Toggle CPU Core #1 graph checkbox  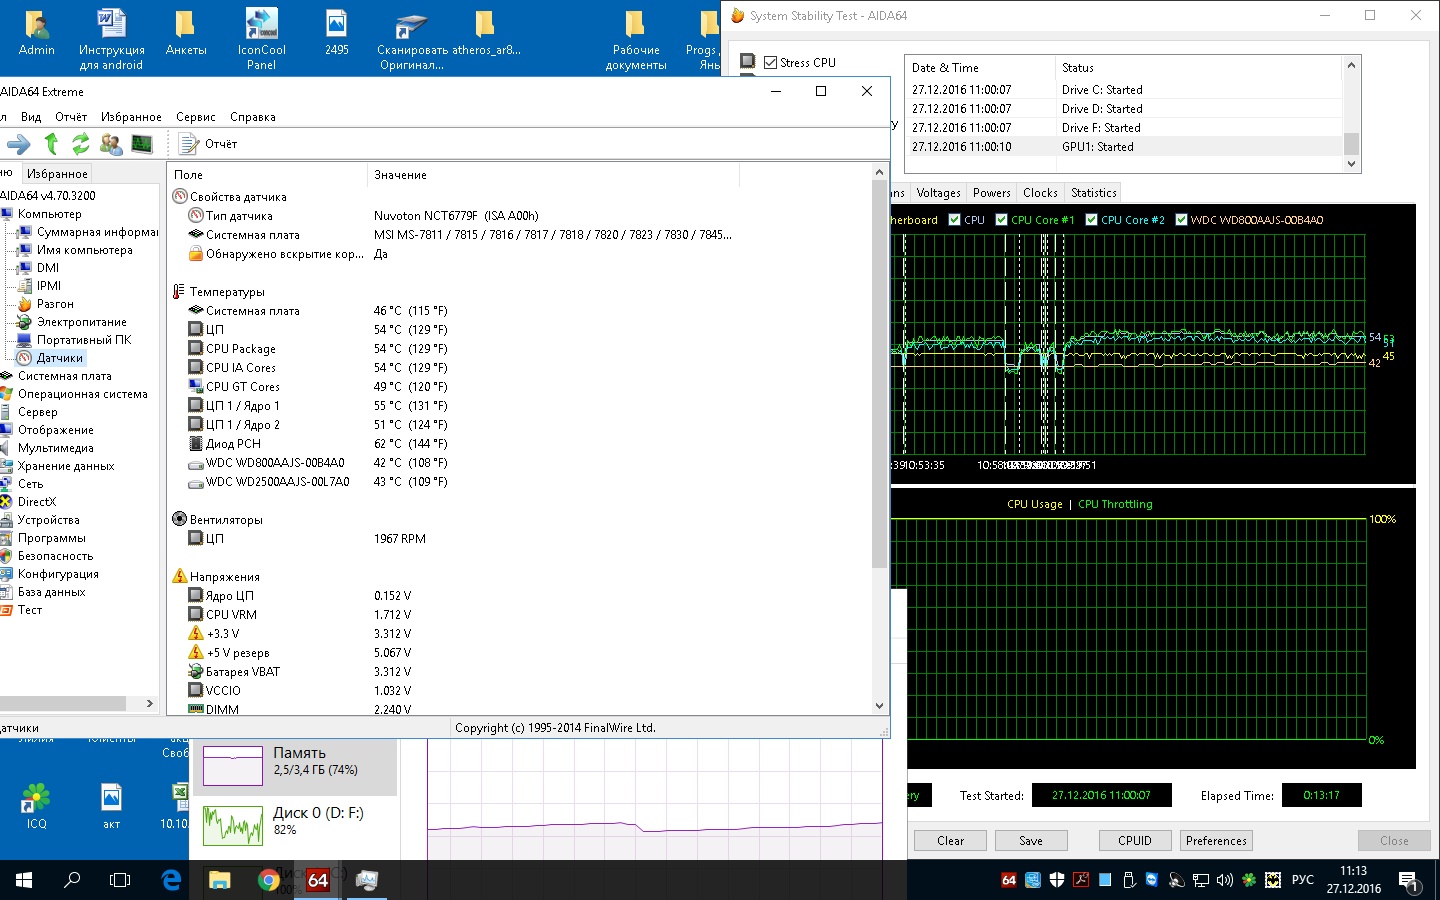point(1001,220)
